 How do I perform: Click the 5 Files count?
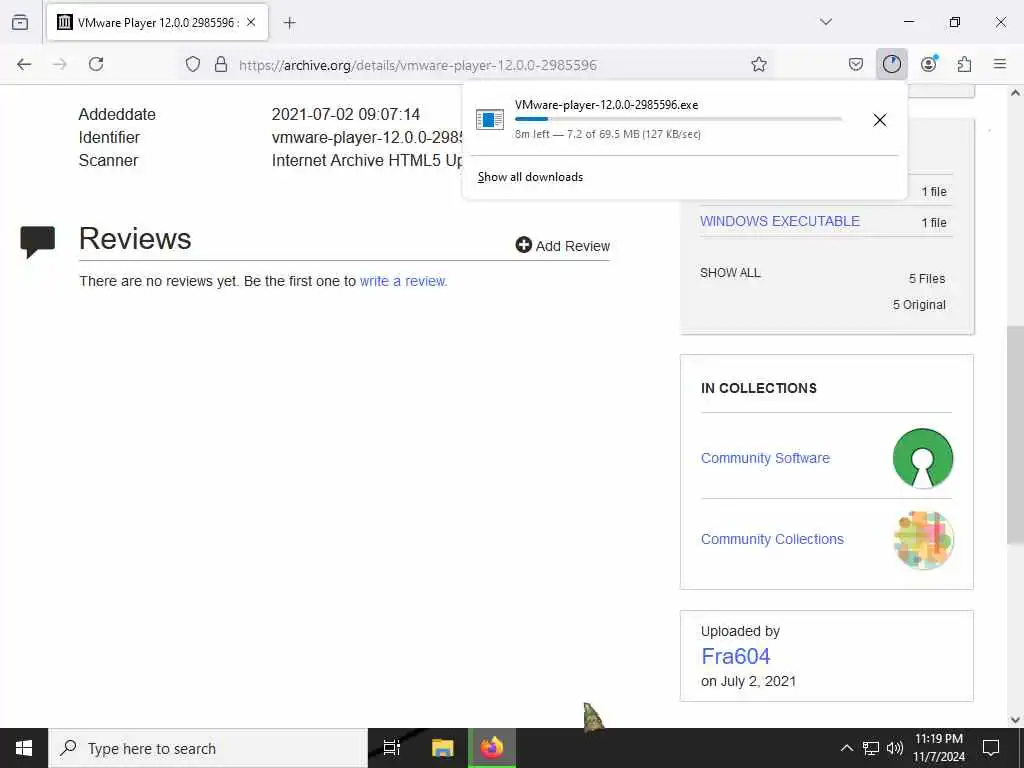point(927,278)
